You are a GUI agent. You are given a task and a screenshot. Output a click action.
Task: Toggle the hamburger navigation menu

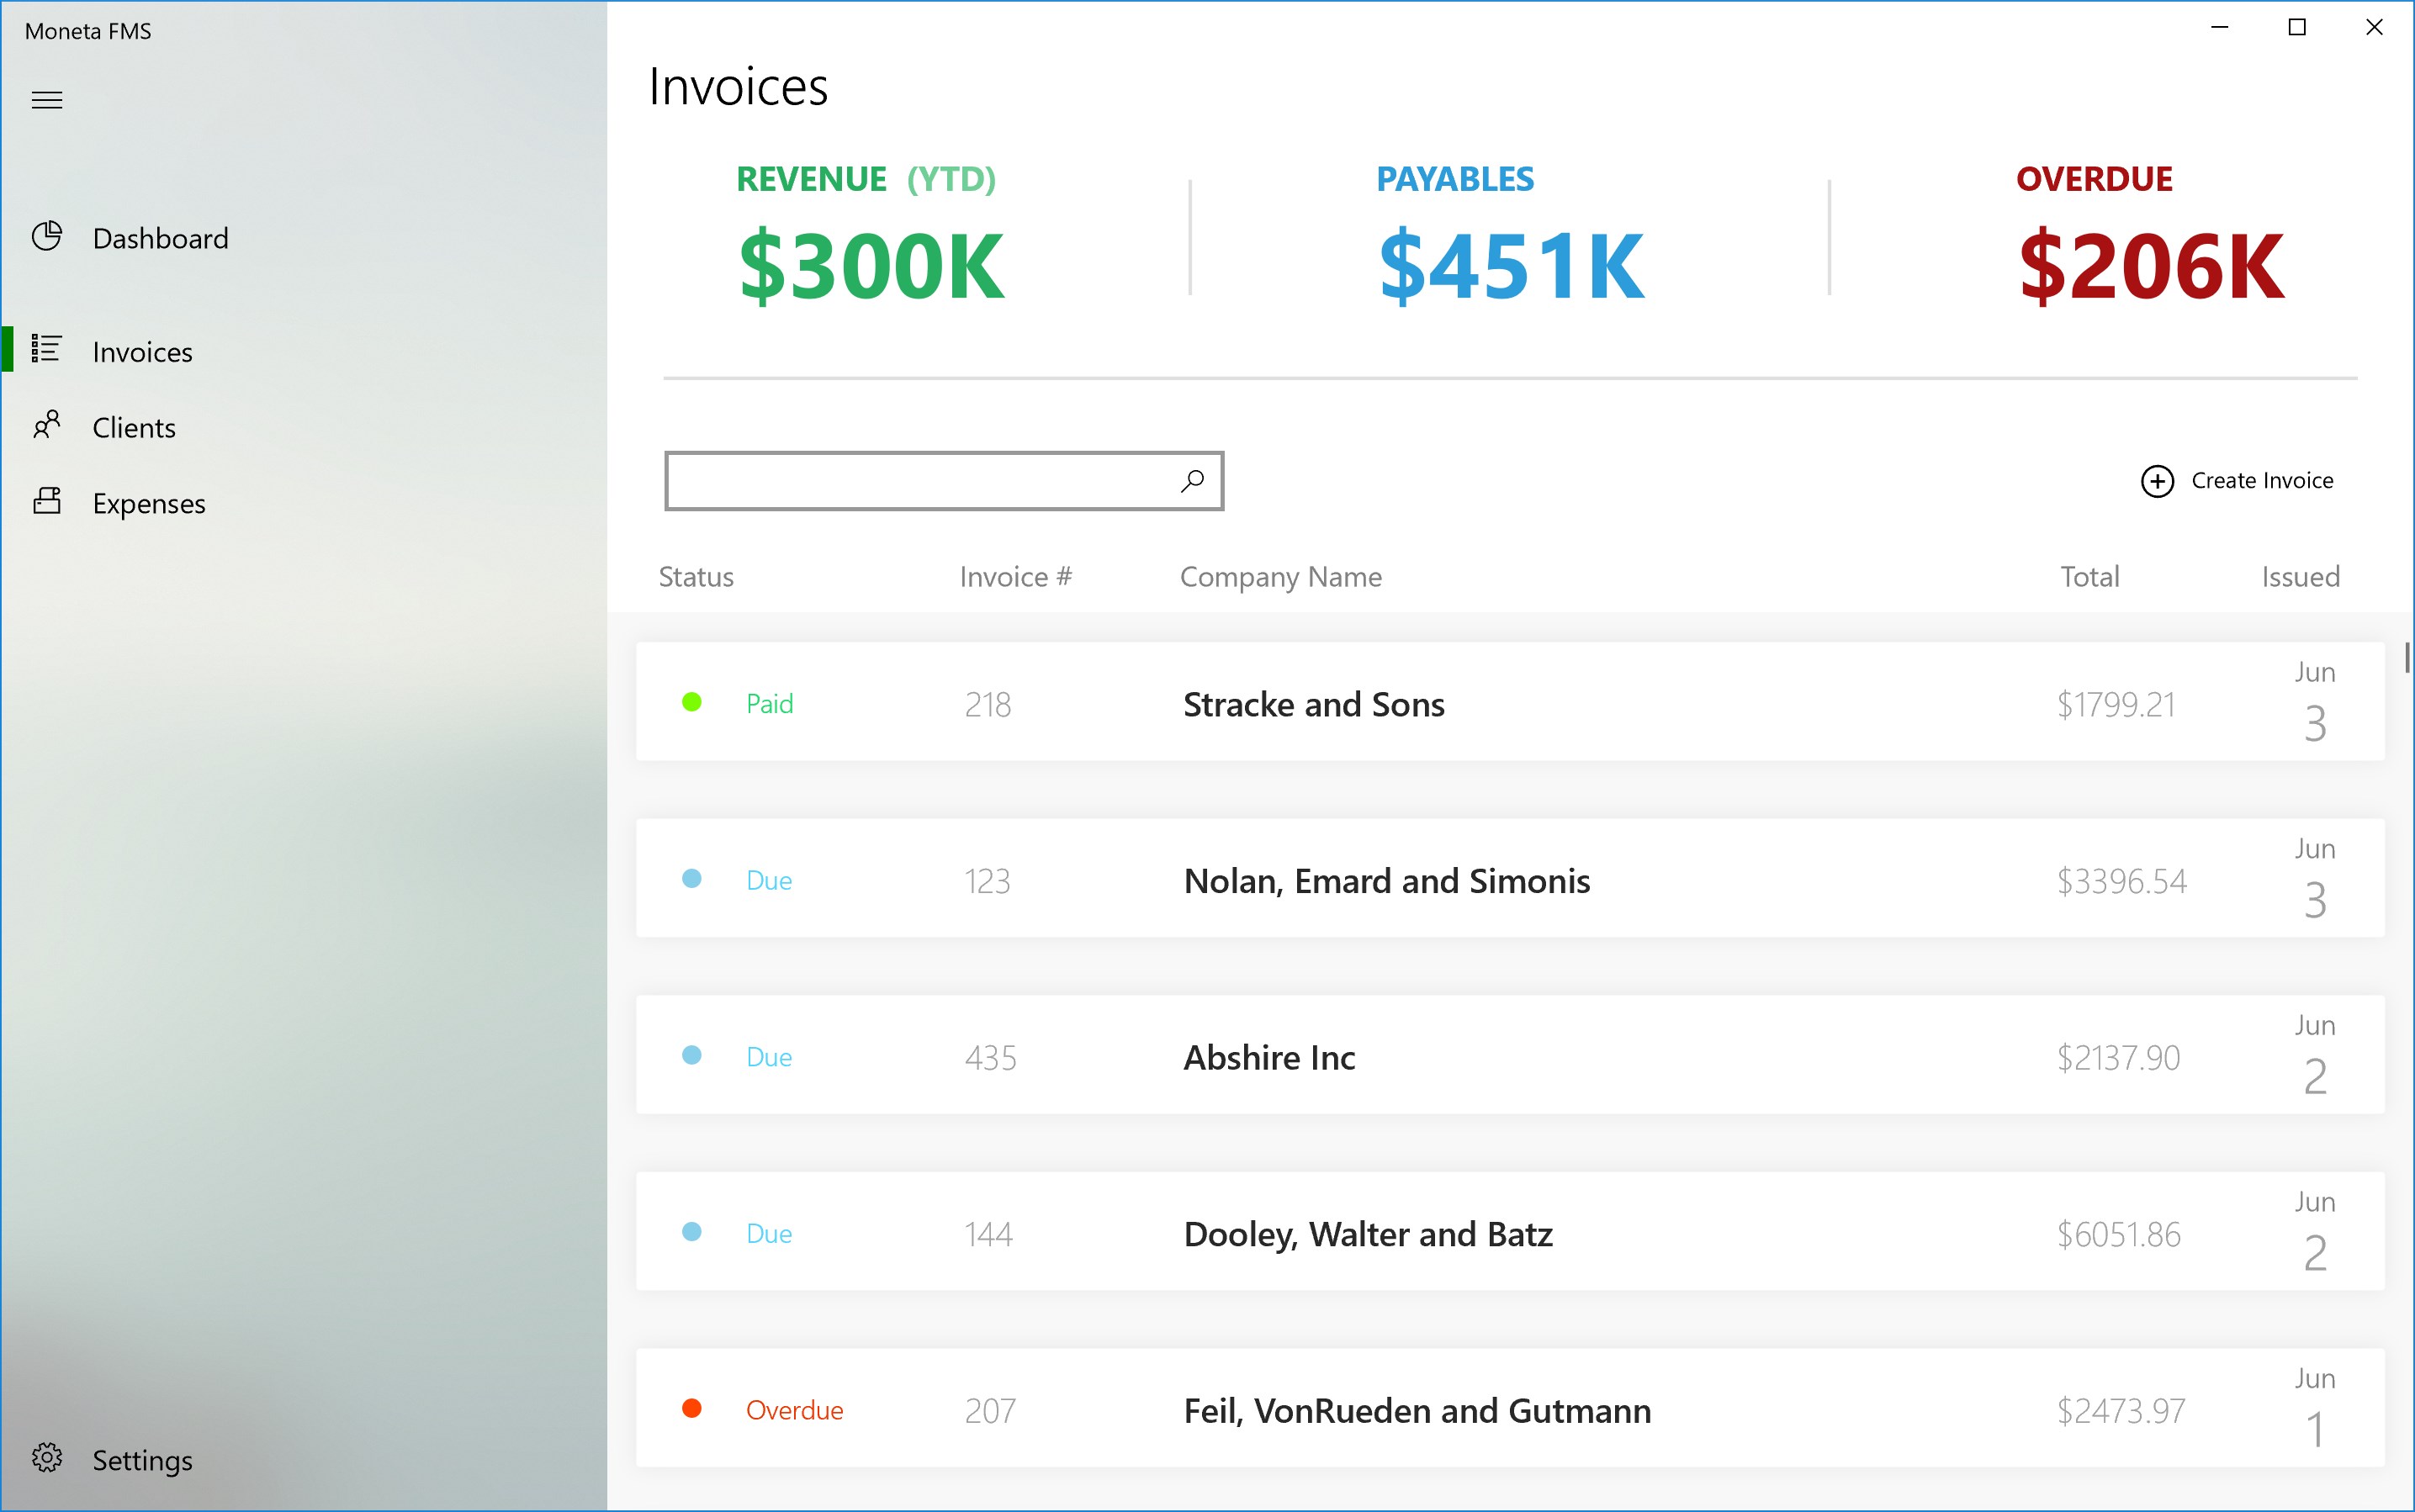coord(47,100)
